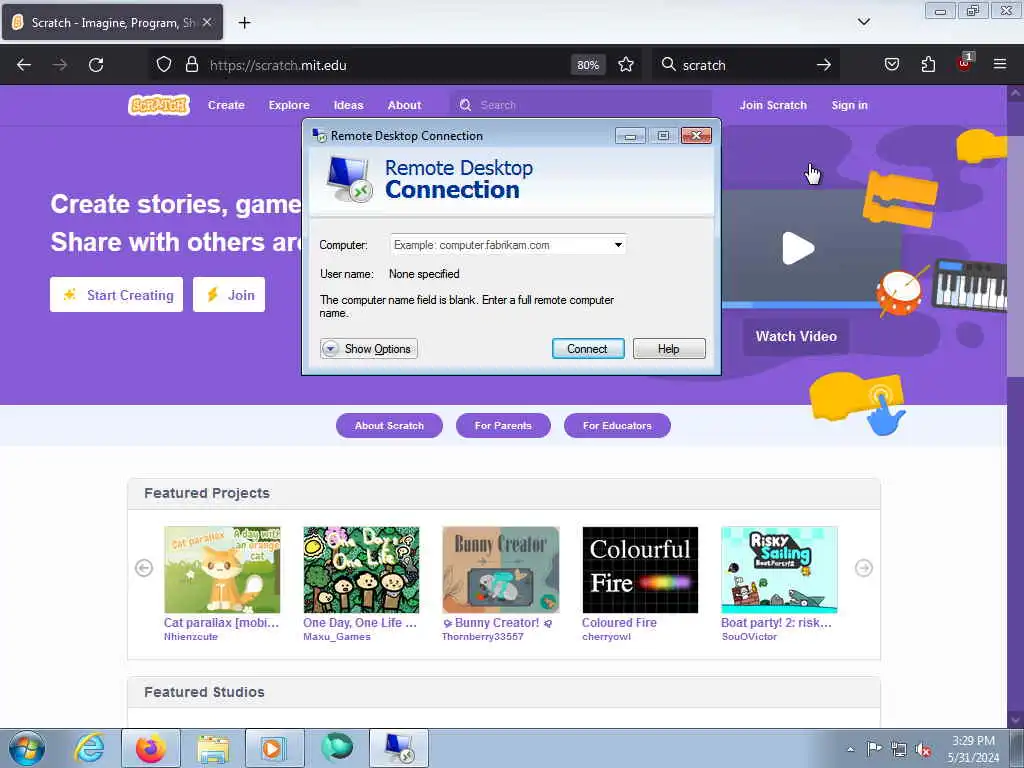This screenshot has height=768, width=1024.
Task: Launch Internet Explorer from taskbar
Action: (x=89, y=748)
